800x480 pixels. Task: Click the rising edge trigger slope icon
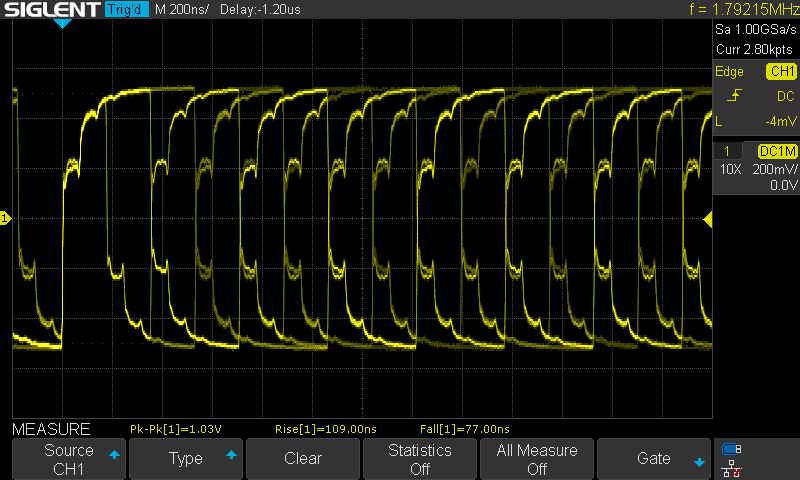735,96
